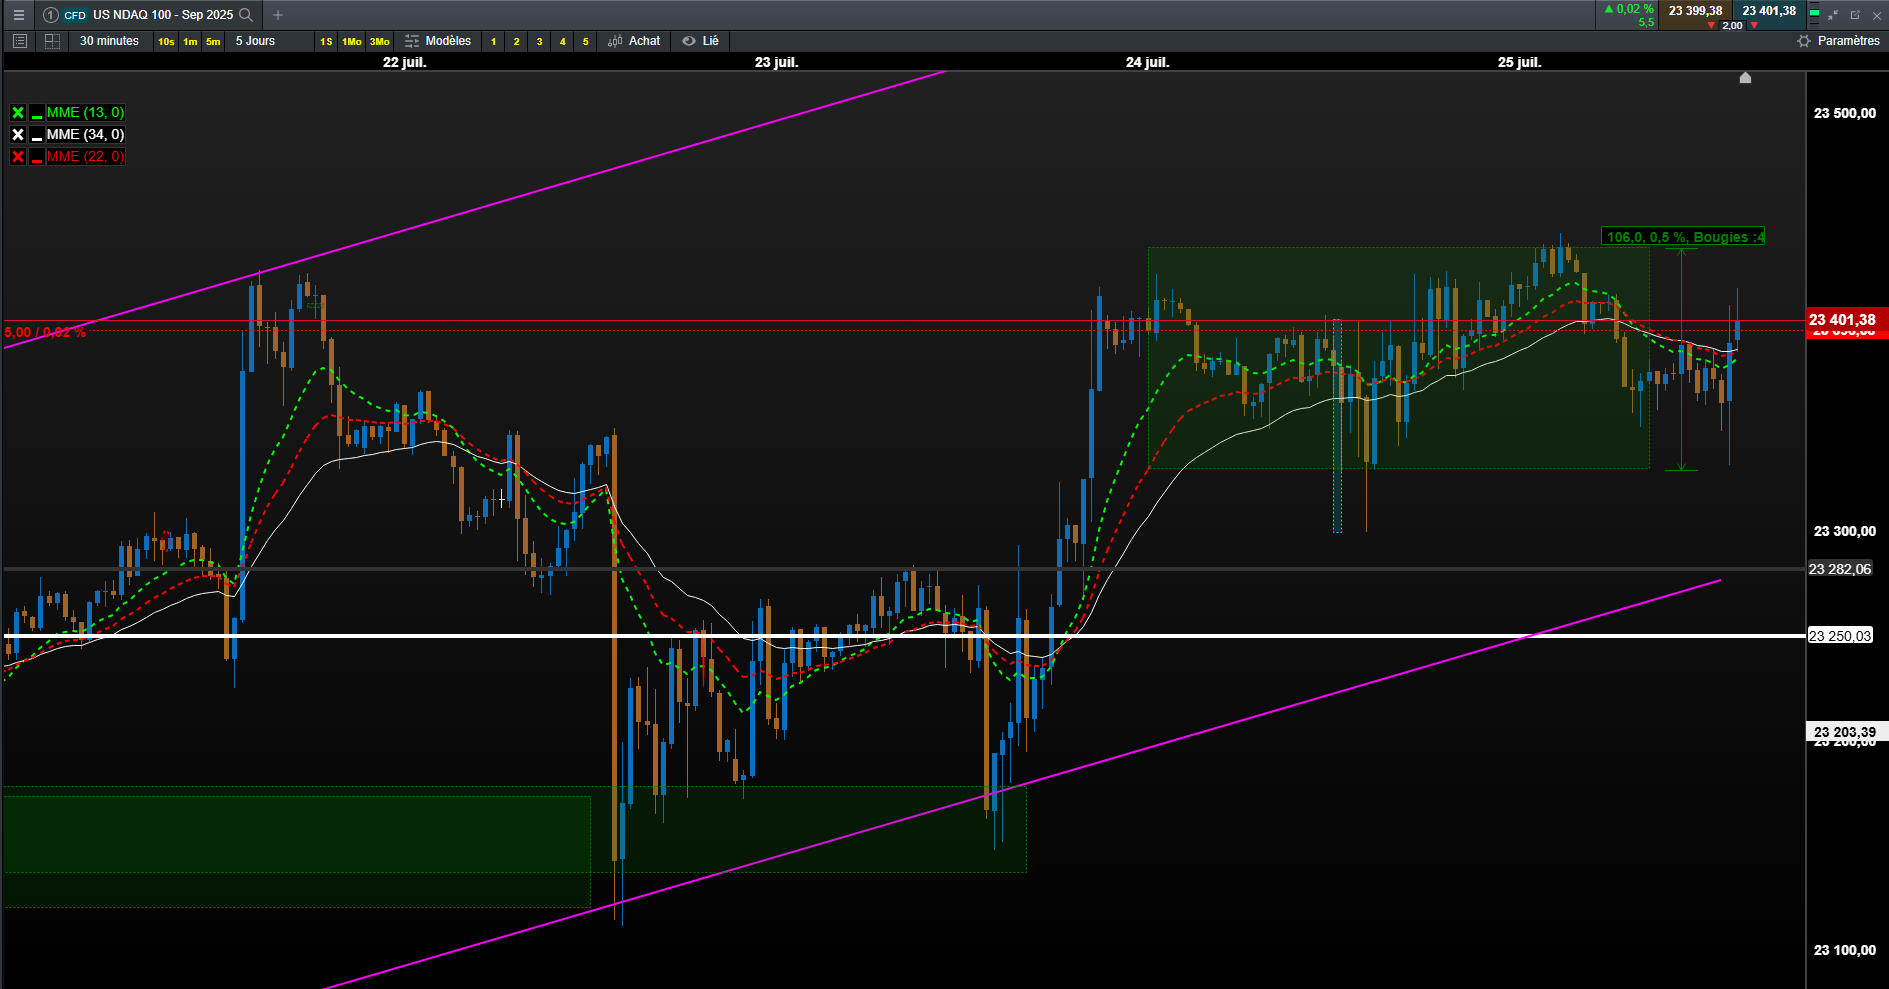Click the shrink arrows icon in title bar
This screenshot has height=989, width=1889.
(1833, 15)
